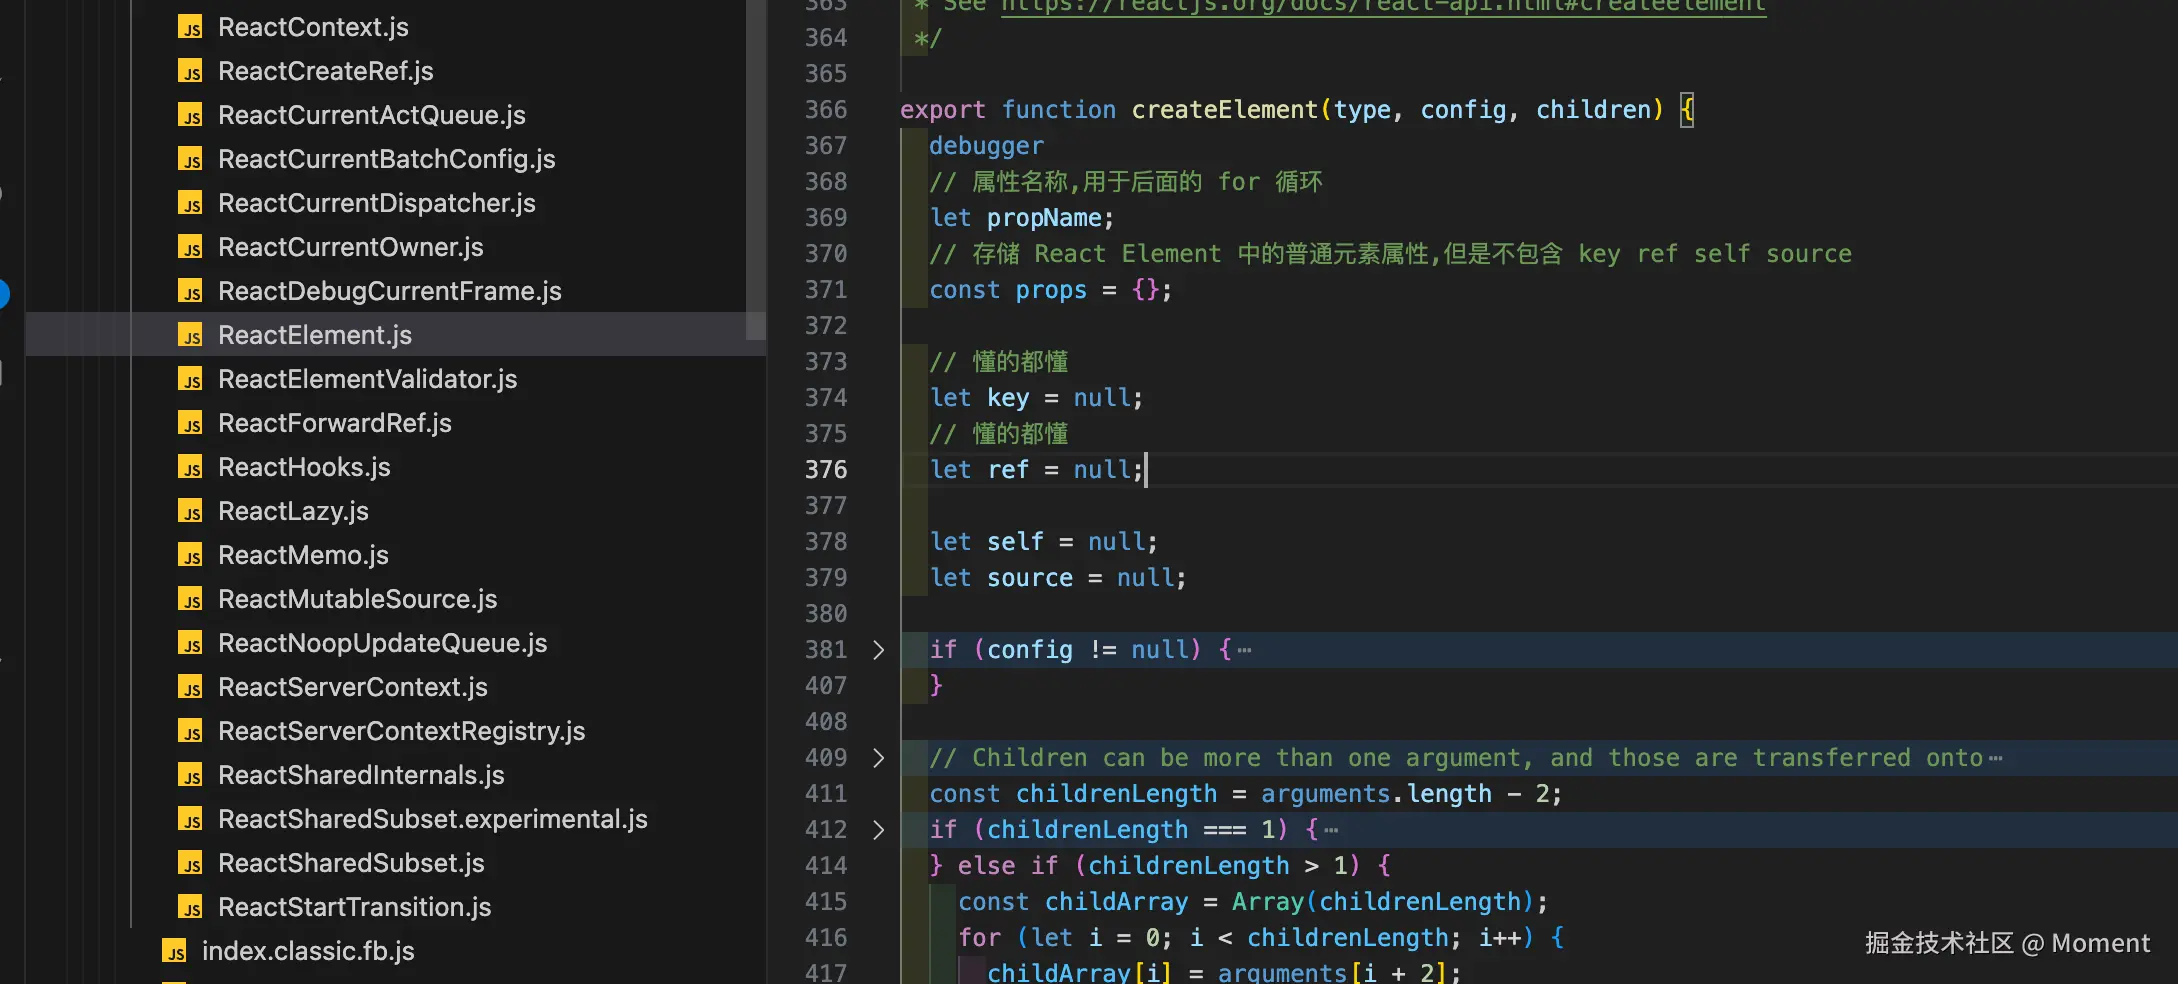This screenshot has height=984, width=2178.
Task: Open ReactCurrentDispatcher.js file
Action: [377, 203]
